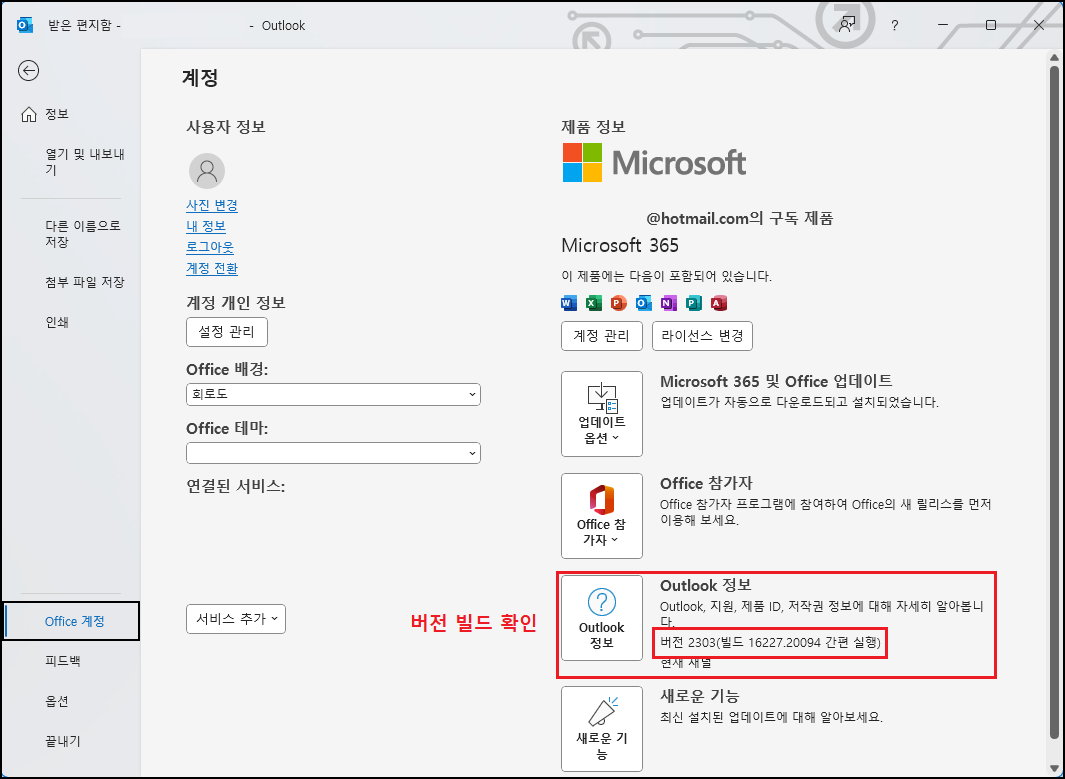1065x779 pixels.
Task: Click the Word app icon
Action: [568, 303]
